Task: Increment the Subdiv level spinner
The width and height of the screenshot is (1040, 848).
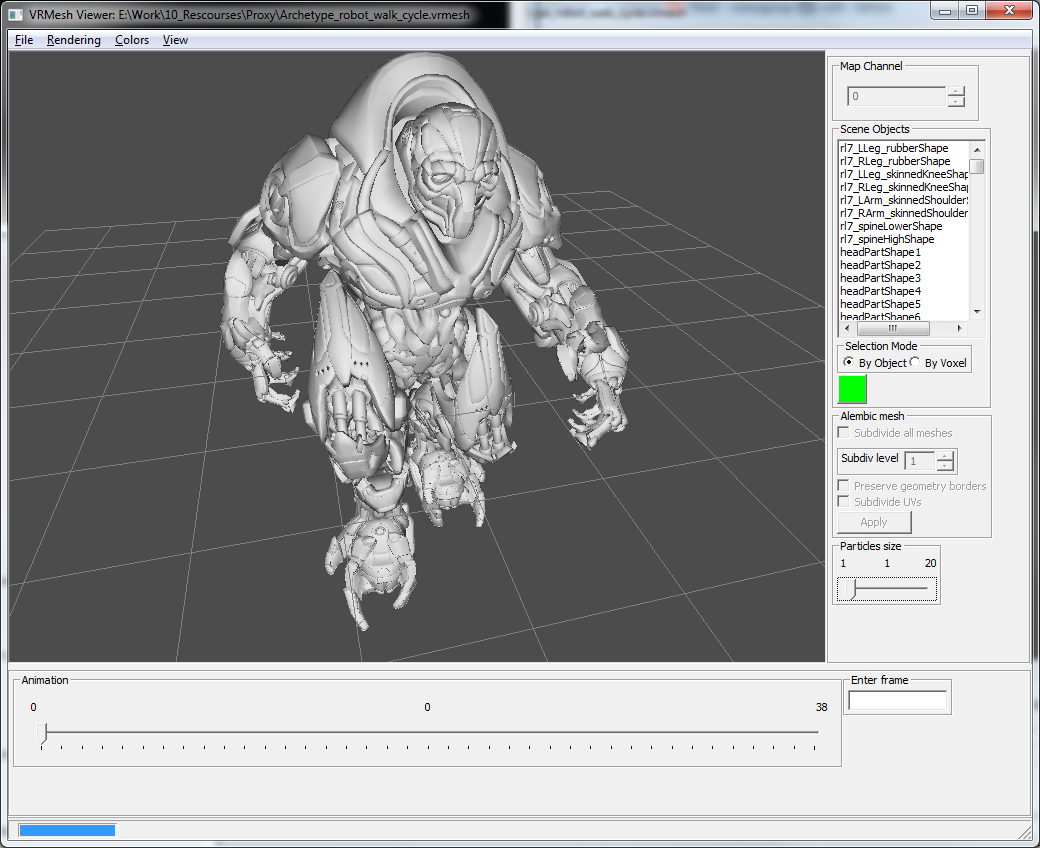Action: point(946,456)
